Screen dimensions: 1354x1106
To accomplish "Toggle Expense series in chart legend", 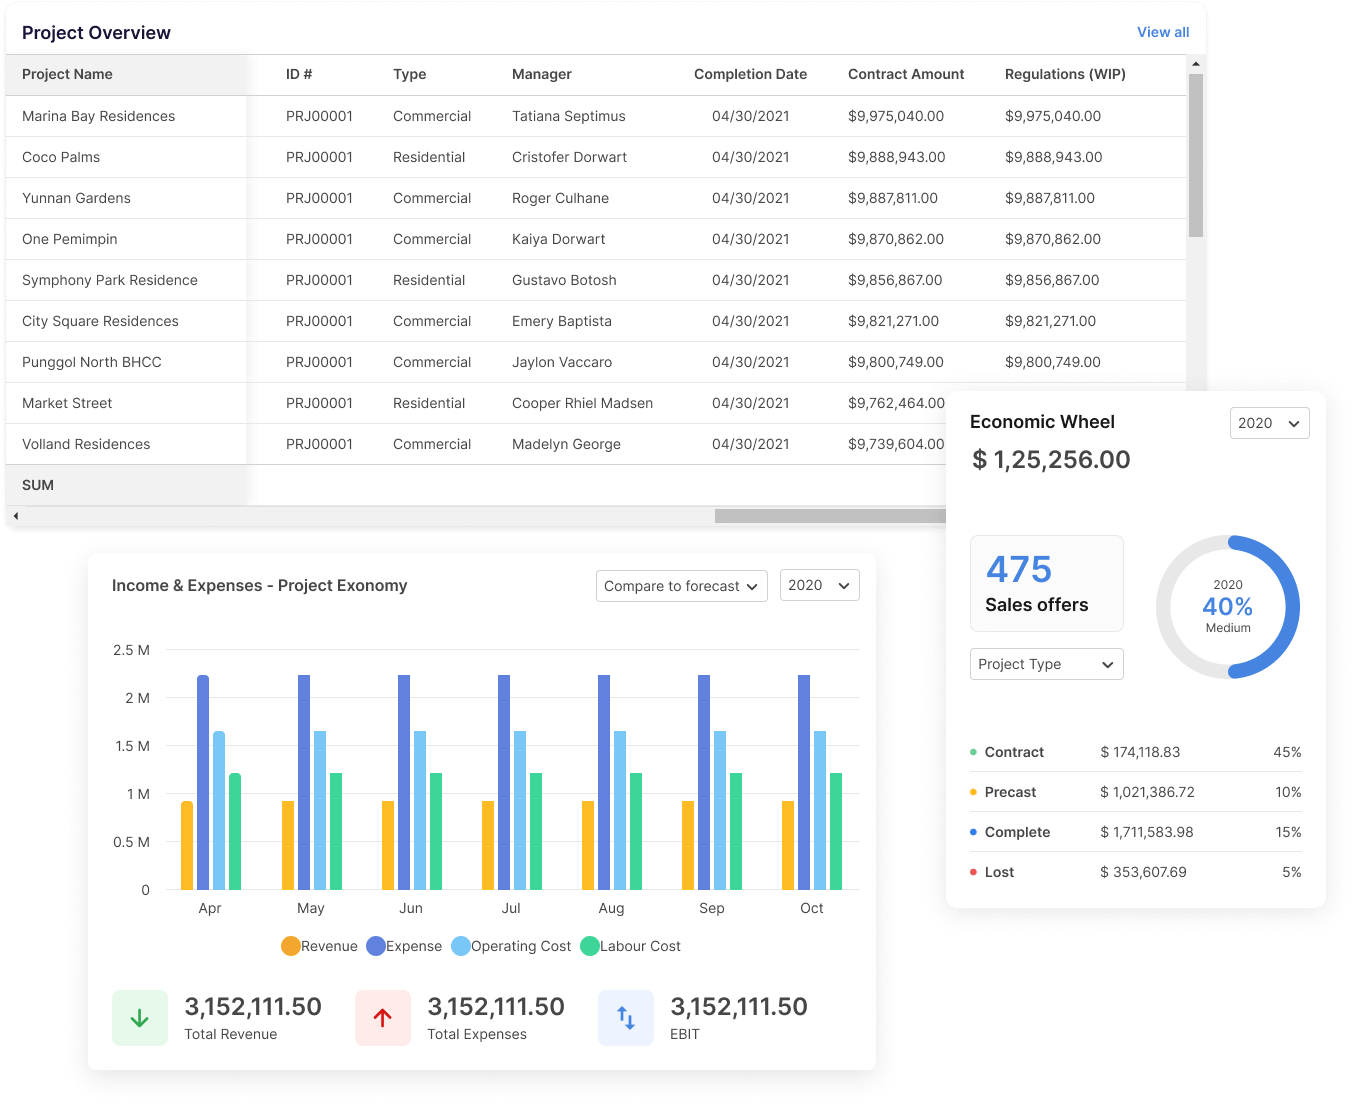I will click(x=376, y=946).
